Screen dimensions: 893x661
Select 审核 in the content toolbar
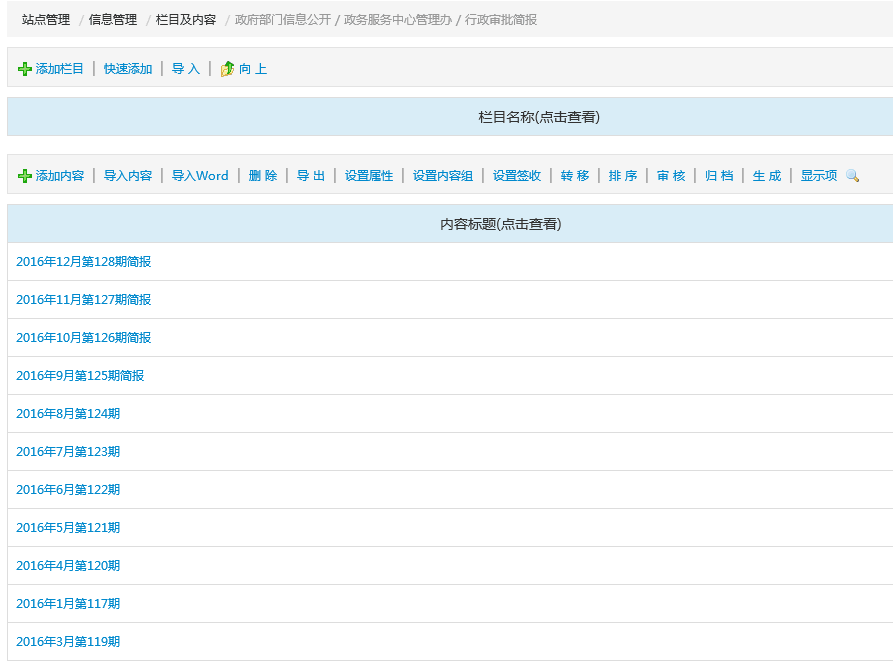coord(671,176)
